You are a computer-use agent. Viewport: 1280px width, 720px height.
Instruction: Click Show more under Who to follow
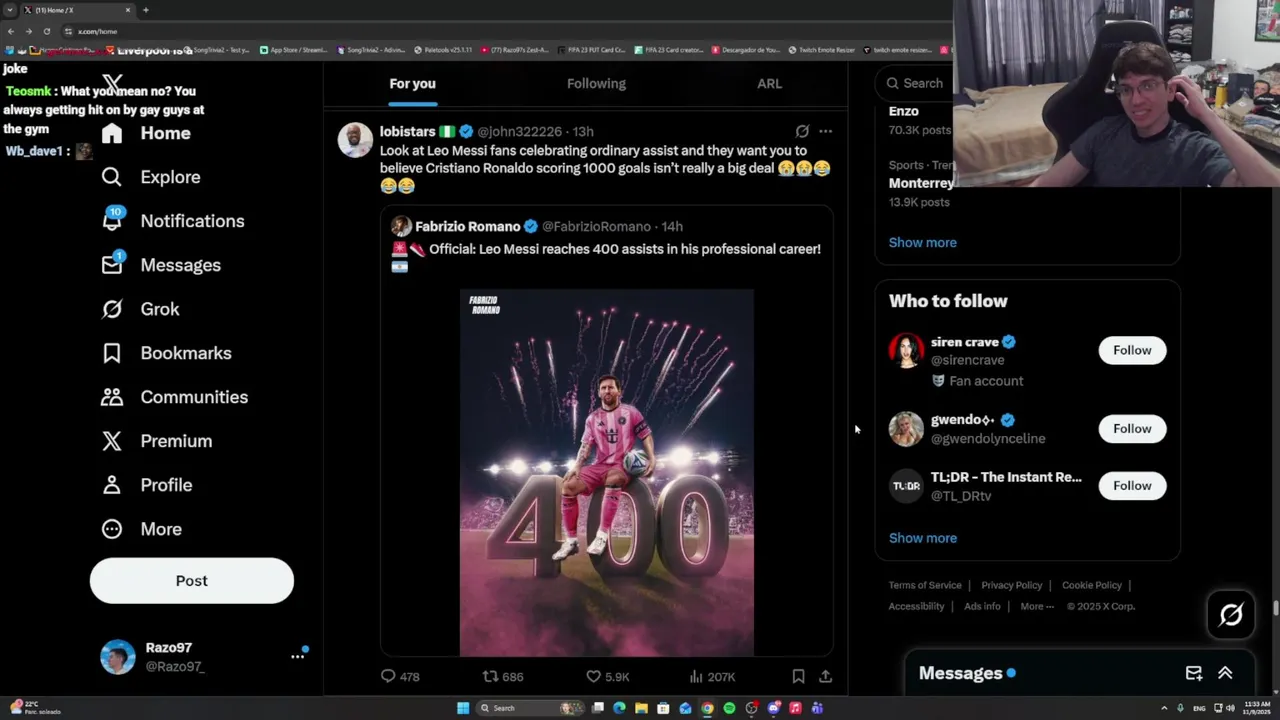tap(923, 538)
